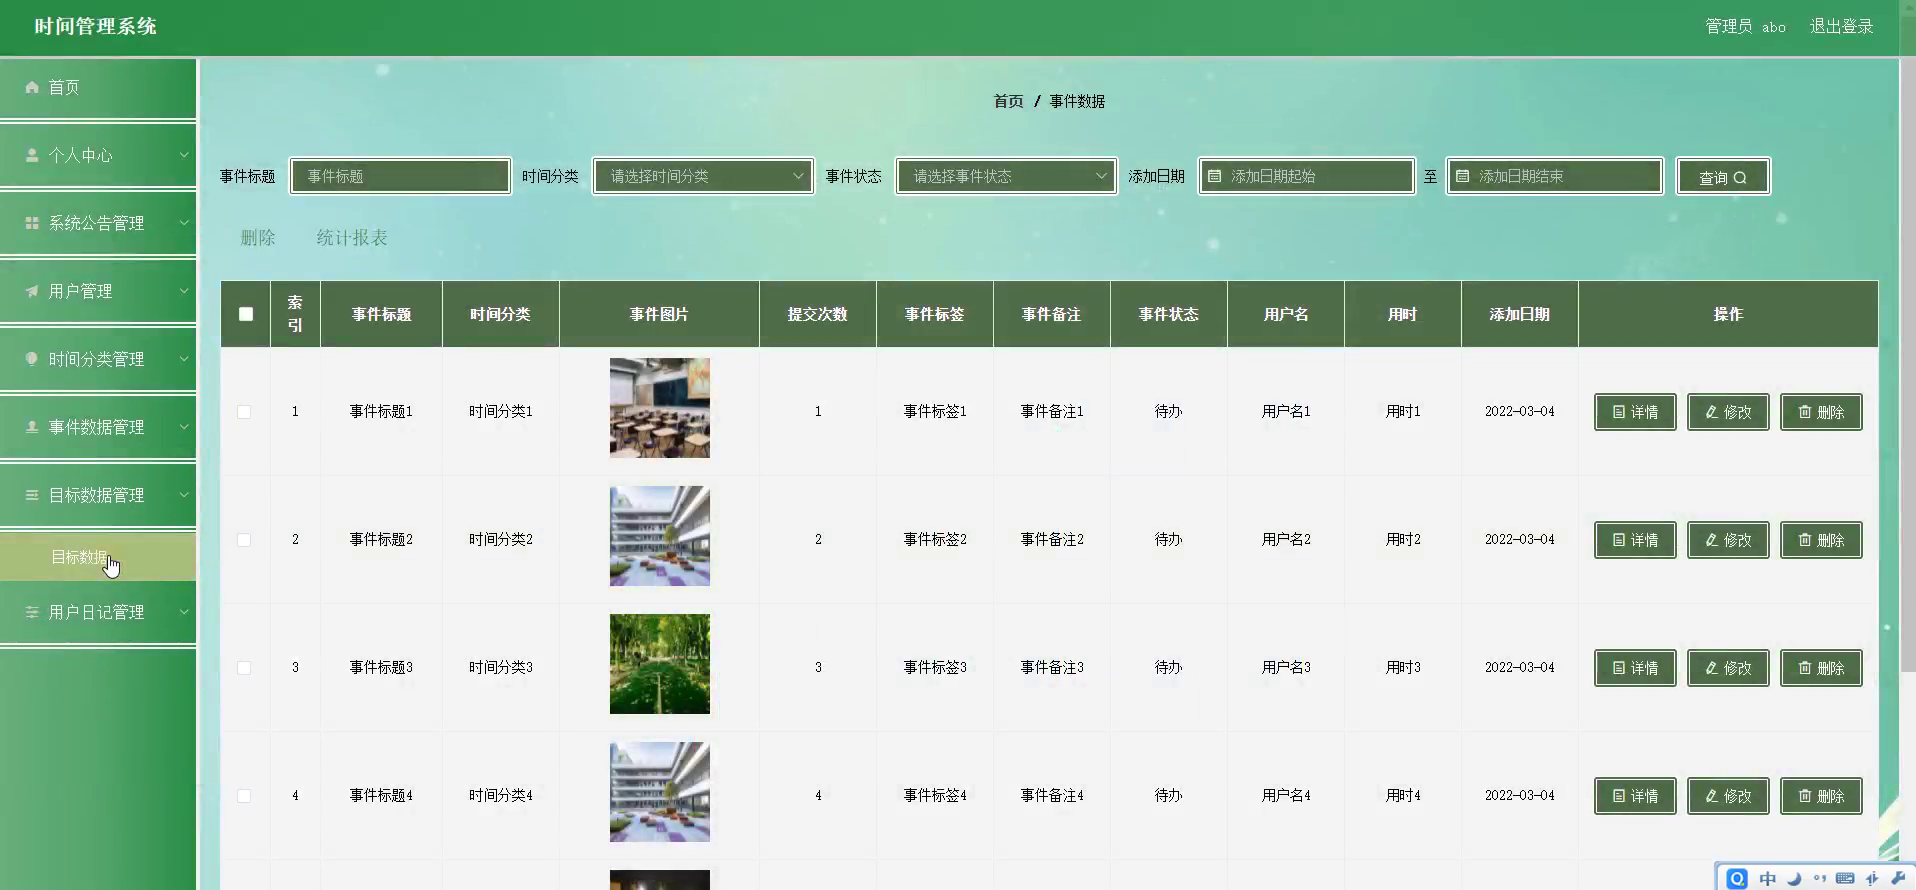
Task: Click 事件数据 in the breadcrumb
Action: tap(1077, 101)
